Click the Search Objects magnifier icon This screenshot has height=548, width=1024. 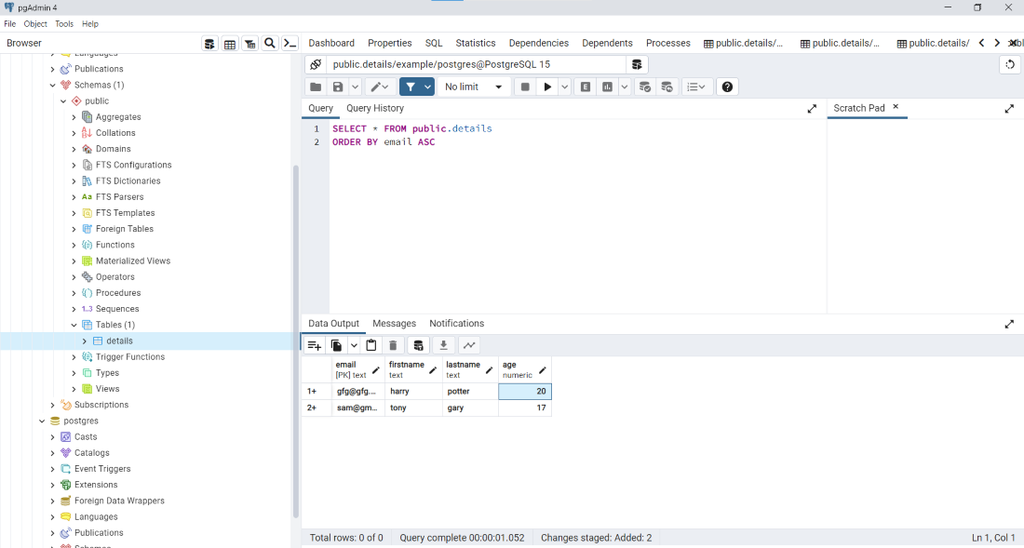pos(270,43)
